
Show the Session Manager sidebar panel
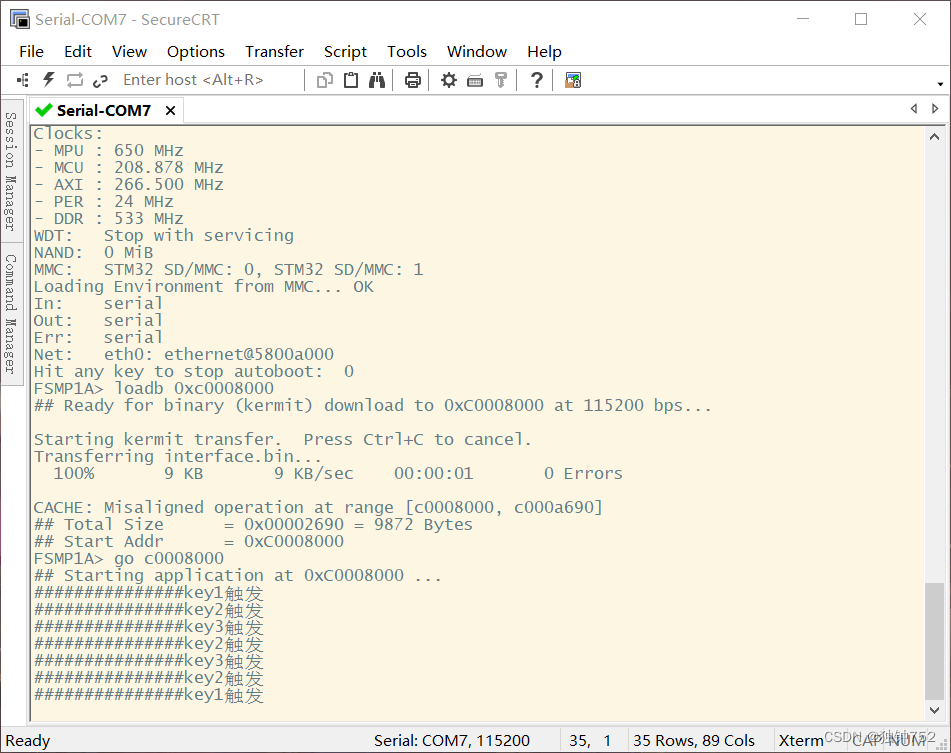(13, 183)
